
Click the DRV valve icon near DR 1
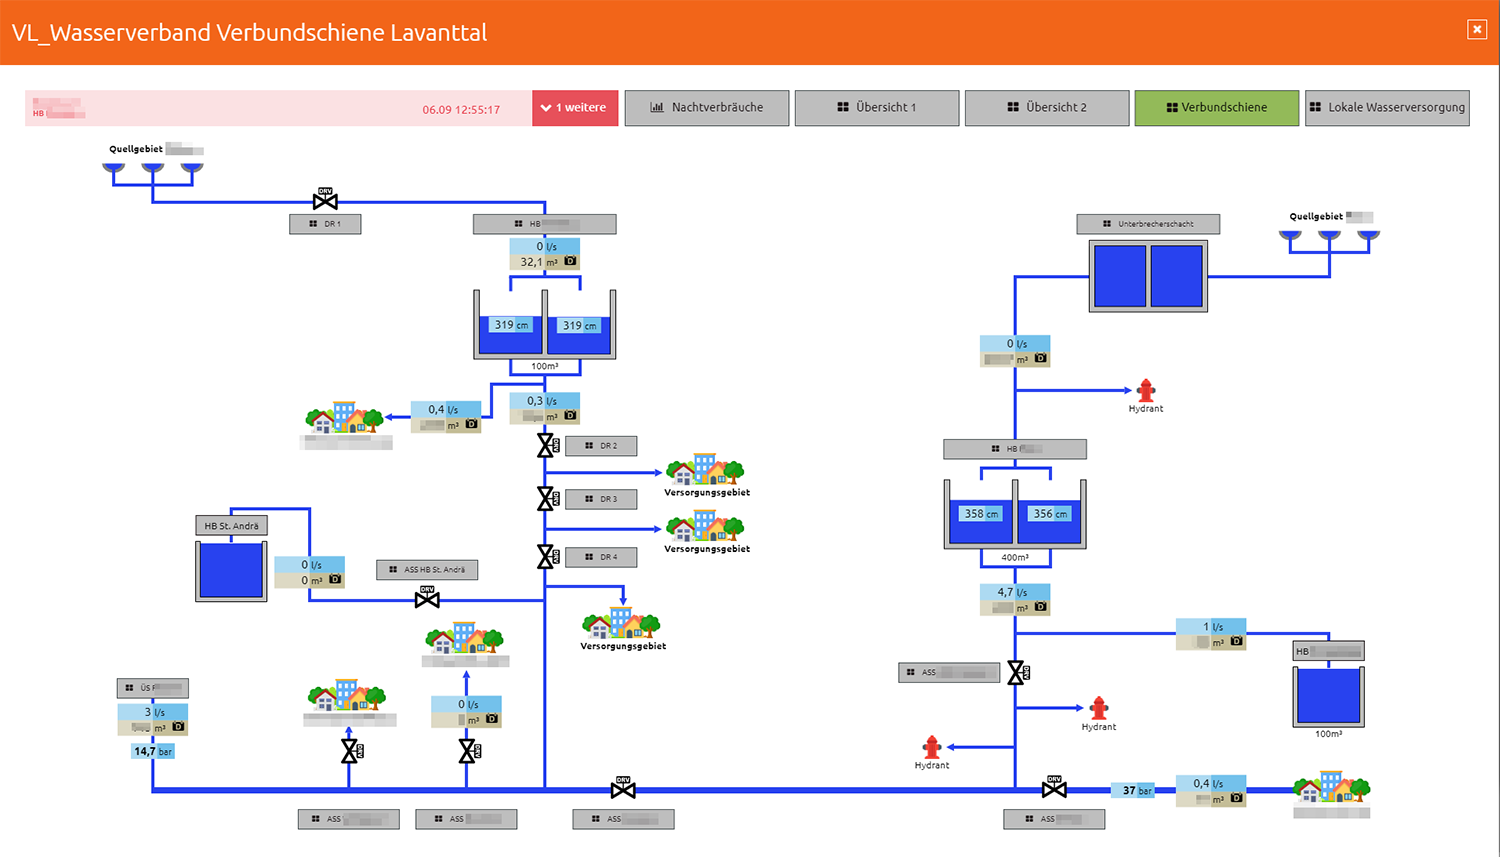coord(325,198)
